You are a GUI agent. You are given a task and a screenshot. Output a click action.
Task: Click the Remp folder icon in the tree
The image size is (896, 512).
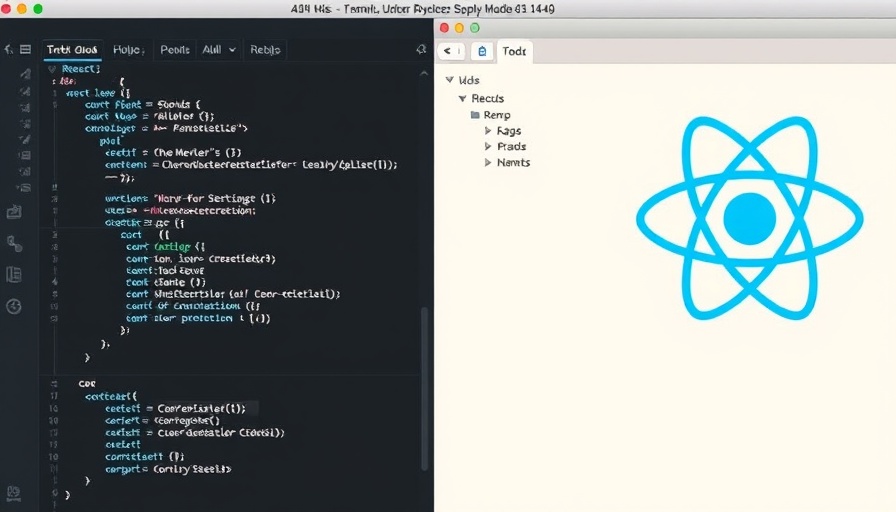[x=475, y=115]
